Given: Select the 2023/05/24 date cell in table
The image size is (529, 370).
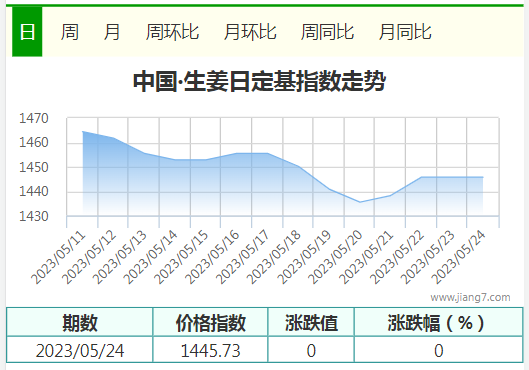Looking at the screenshot, I should (80, 350).
